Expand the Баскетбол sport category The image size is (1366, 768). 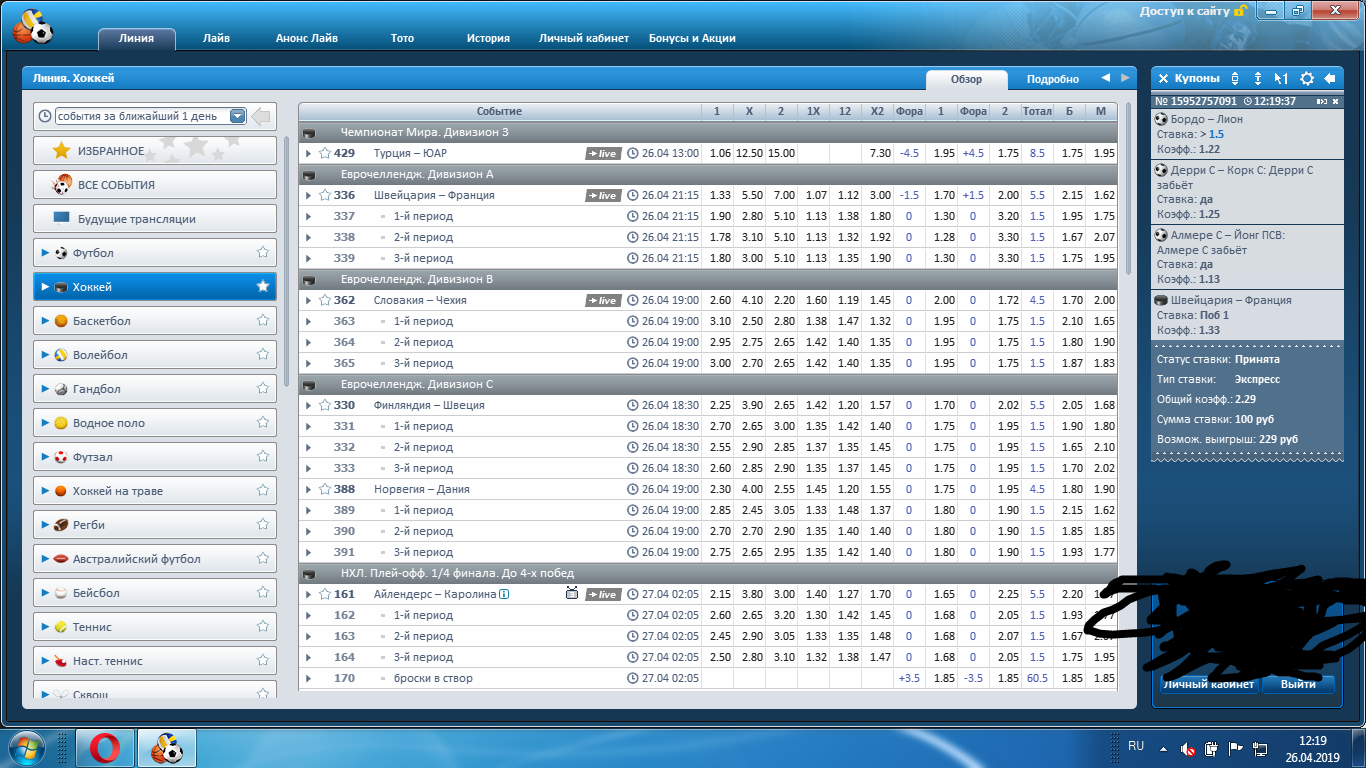[x=45, y=321]
